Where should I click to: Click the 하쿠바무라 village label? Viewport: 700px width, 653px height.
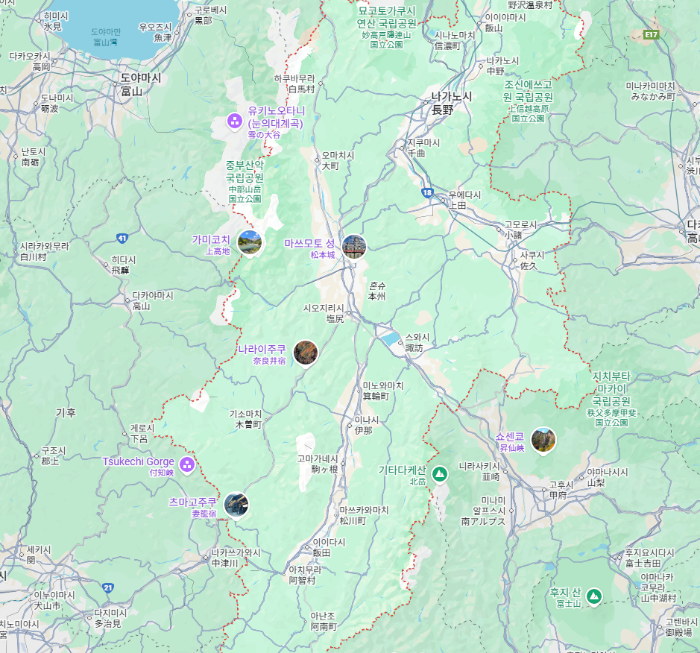[x=295, y=83]
